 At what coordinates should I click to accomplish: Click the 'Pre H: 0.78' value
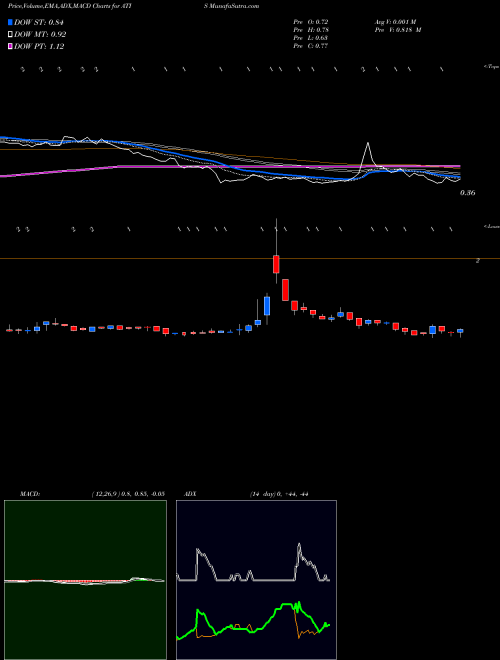pos(311,30)
